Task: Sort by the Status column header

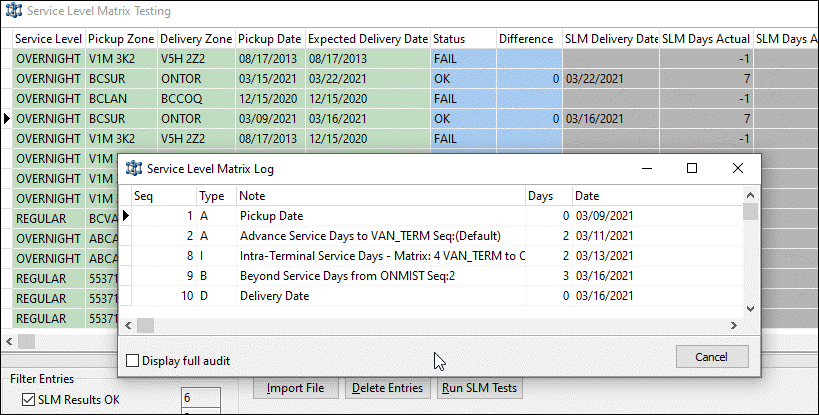Action: coord(462,38)
